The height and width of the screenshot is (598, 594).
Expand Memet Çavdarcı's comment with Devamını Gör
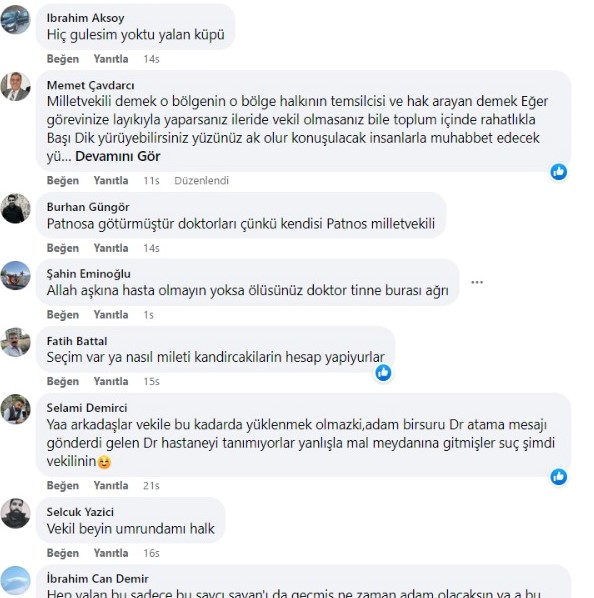click(117, 156)
